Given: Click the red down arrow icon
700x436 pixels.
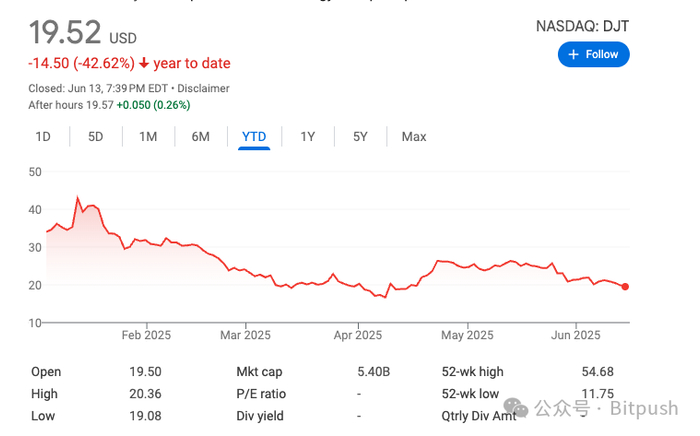Looking at the screenshot, I should coord(144,64).
